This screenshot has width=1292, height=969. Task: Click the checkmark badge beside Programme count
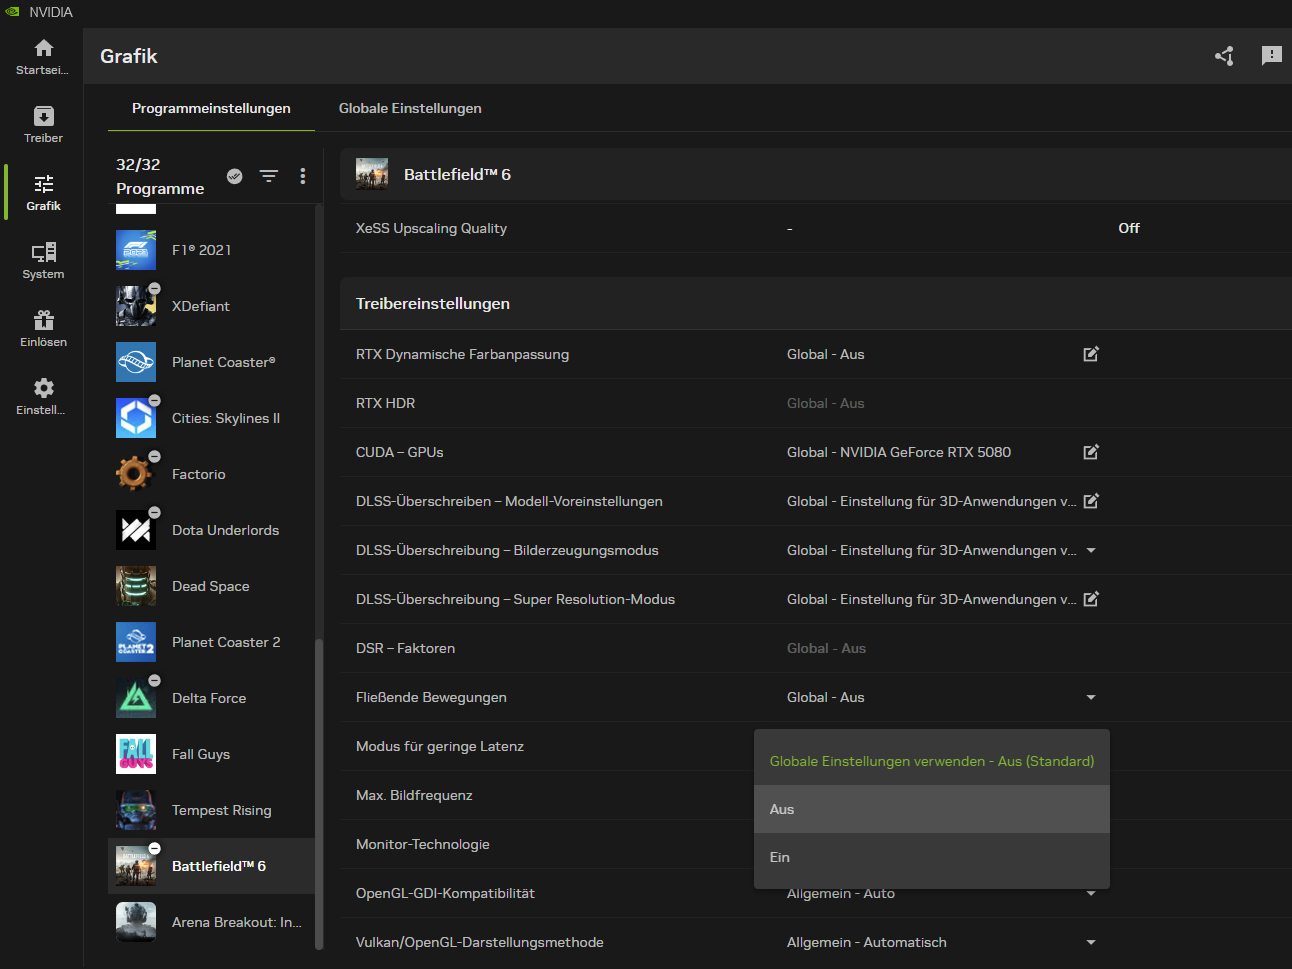click(235, 176)
